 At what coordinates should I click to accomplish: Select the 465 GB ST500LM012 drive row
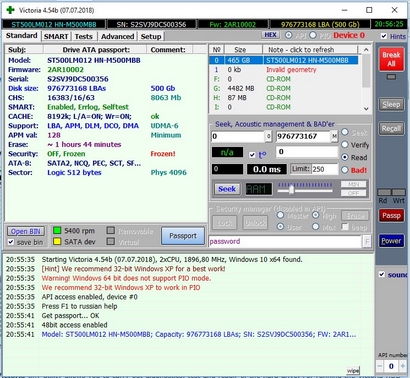tap(284, 60)
